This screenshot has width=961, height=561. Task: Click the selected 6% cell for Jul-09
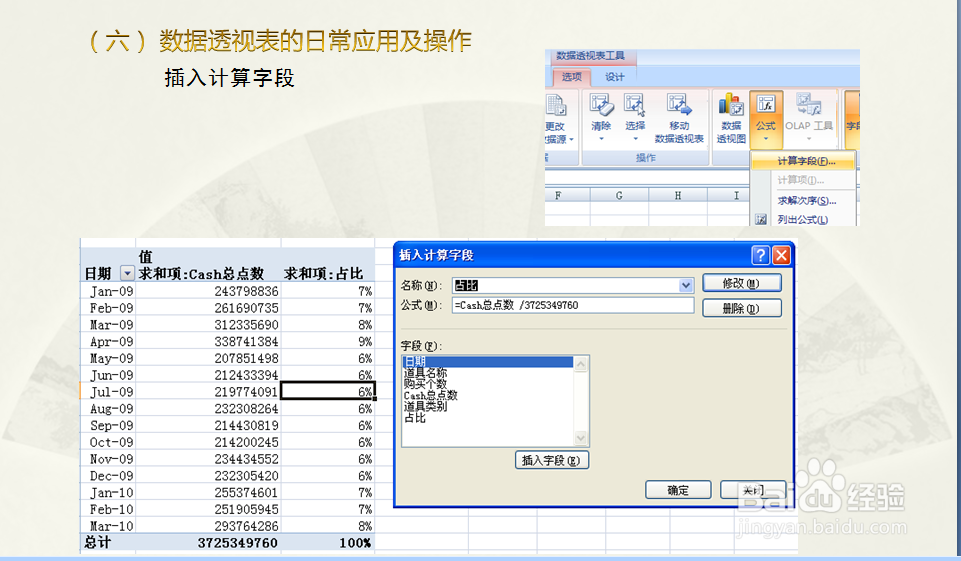(x=327, y=391)
